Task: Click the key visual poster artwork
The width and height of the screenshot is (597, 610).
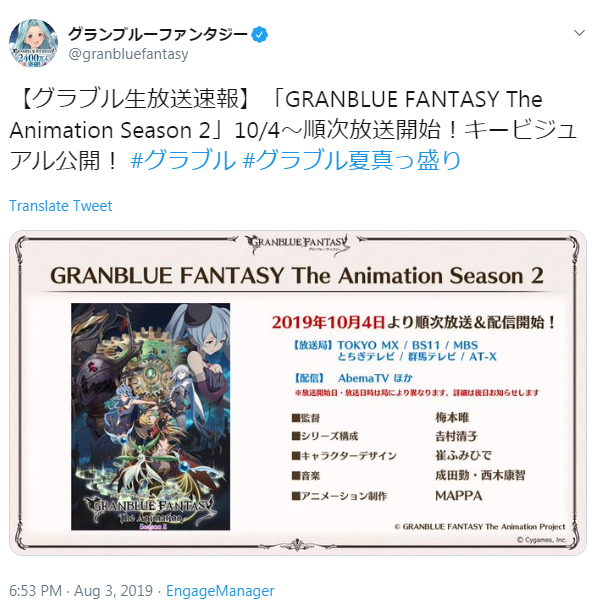Action: 151,417
